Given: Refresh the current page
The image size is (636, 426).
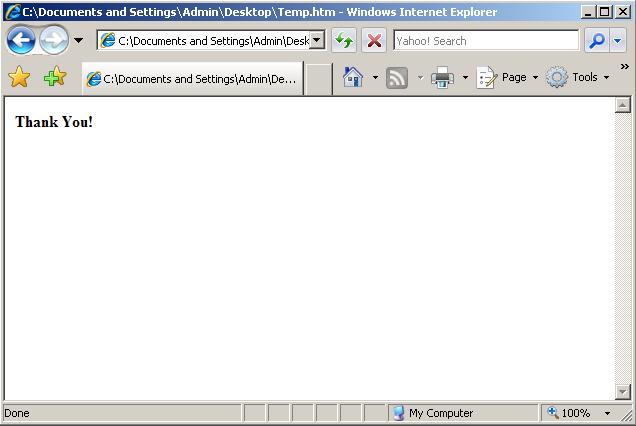Looking at the screenshot, I should [344, 41].
